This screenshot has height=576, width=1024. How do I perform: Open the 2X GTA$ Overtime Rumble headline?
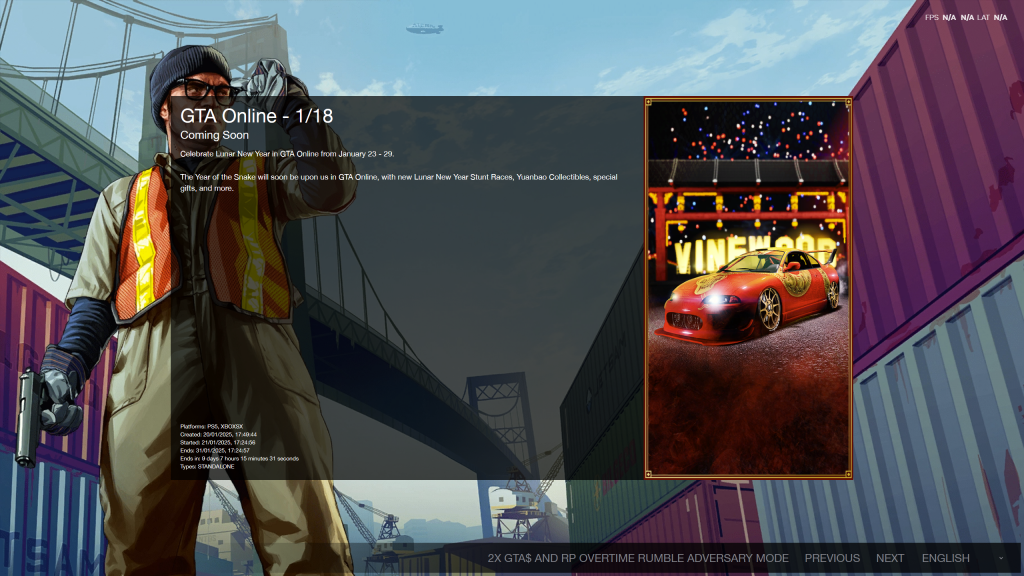[x=638, y=558]
